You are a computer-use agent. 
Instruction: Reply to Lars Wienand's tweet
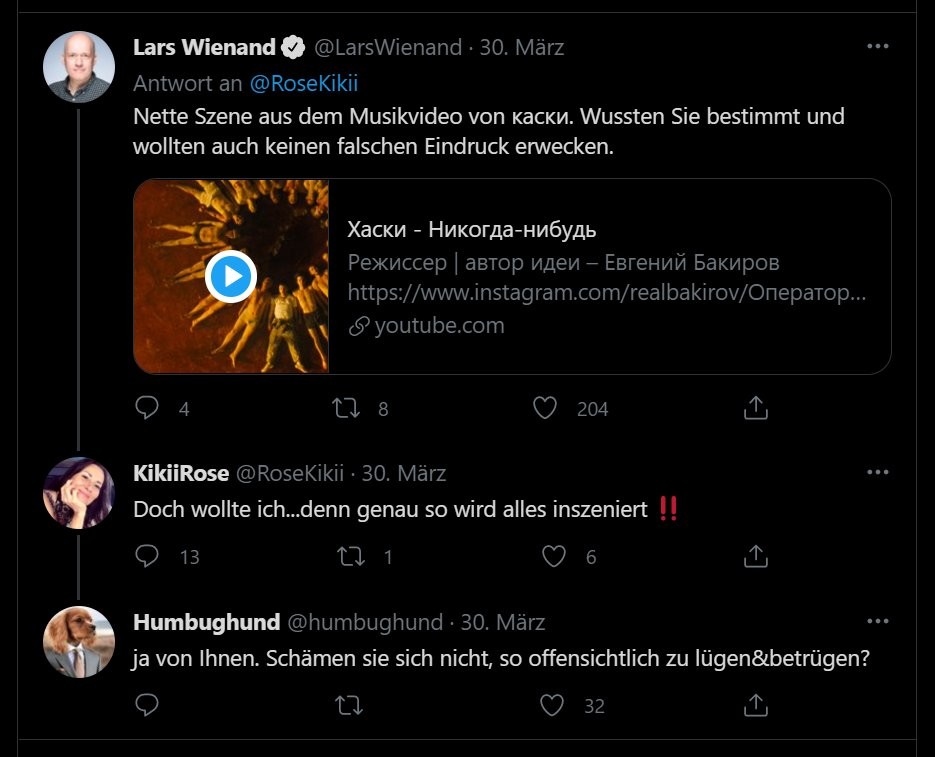[147, 408]
